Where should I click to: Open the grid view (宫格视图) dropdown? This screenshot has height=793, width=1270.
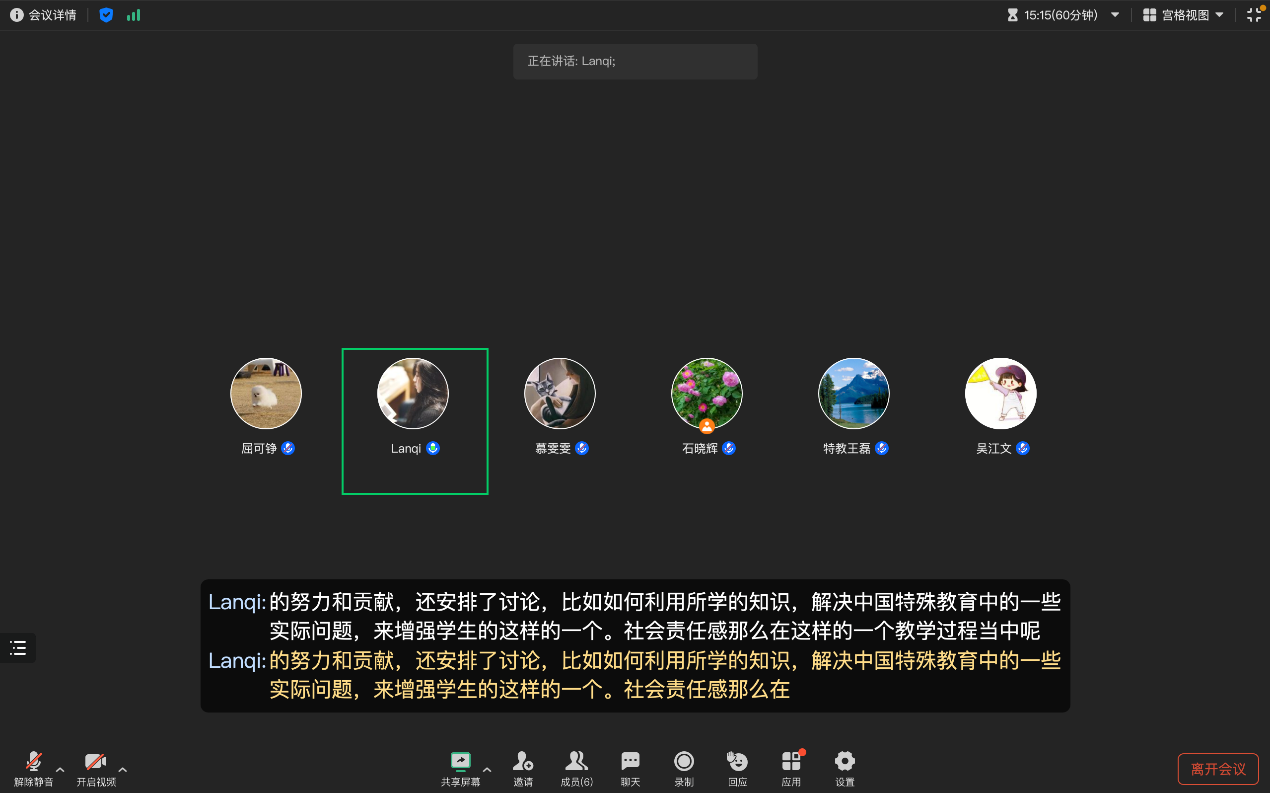coord(1184,15)
